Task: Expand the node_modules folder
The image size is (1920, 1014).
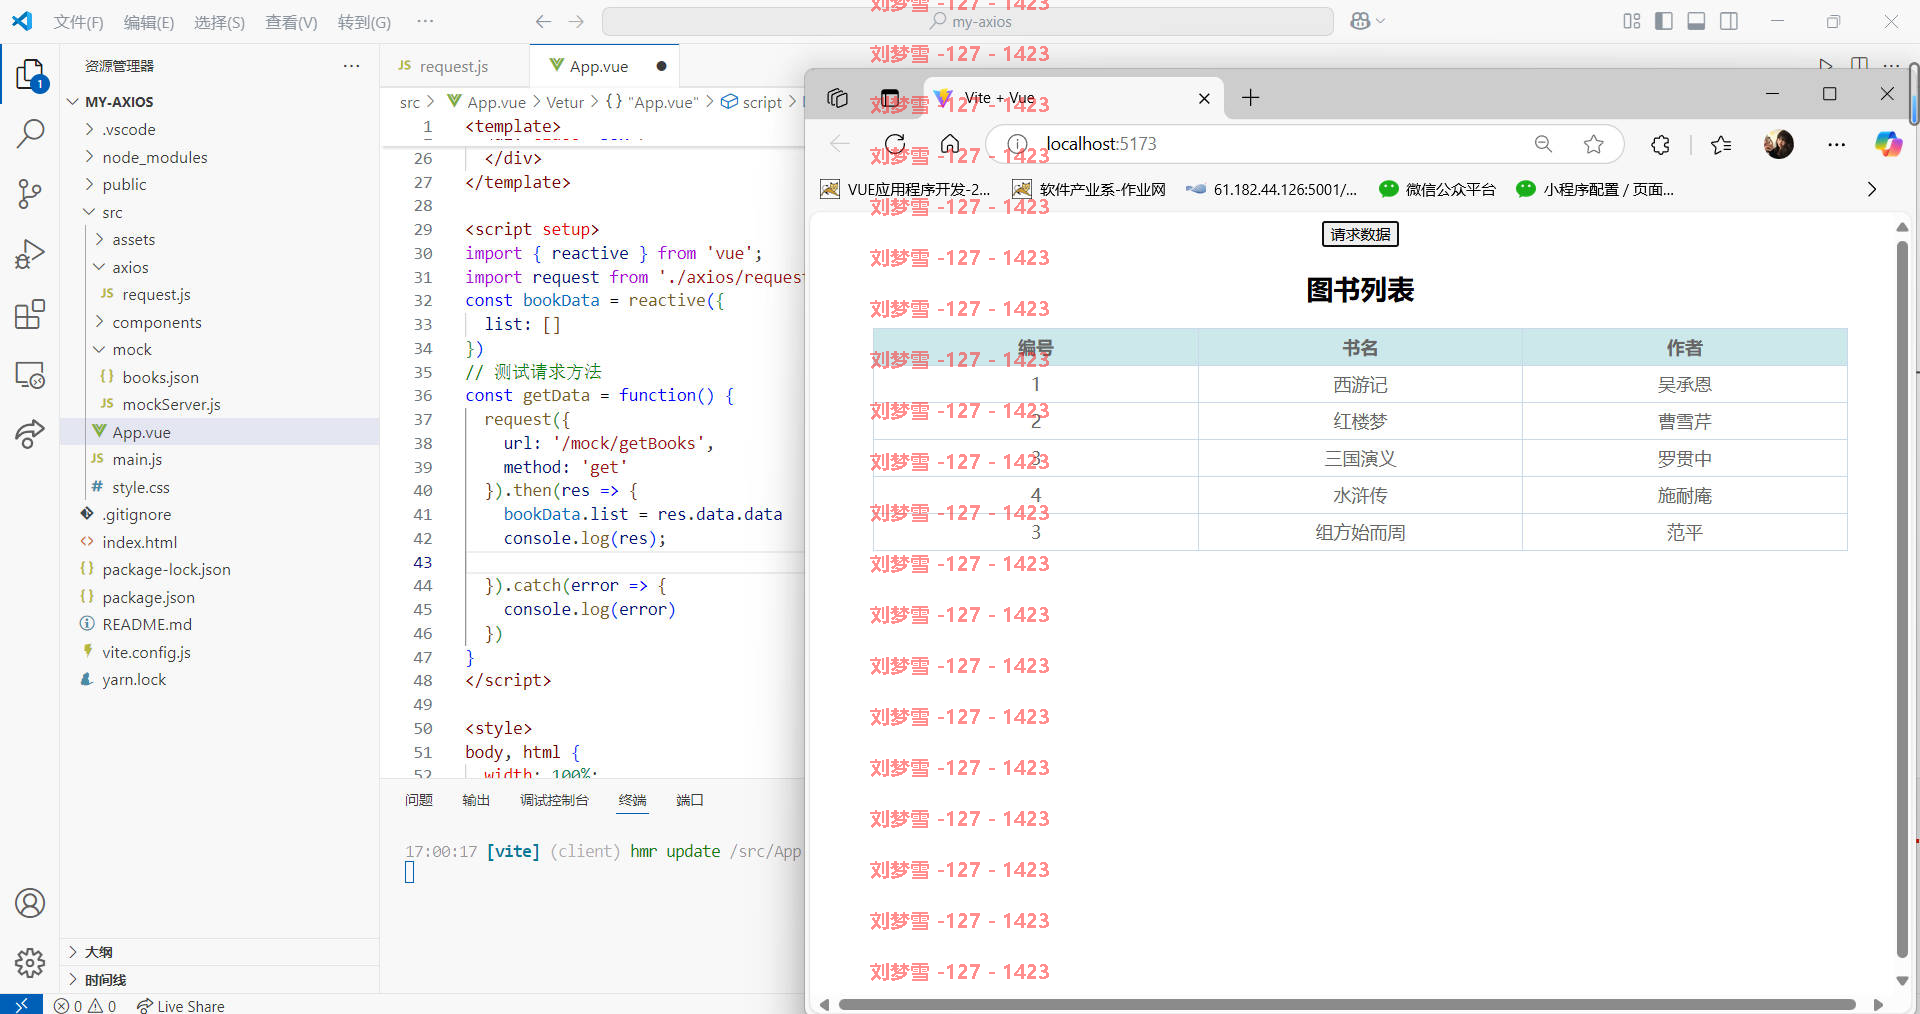Action: point(90,157)
